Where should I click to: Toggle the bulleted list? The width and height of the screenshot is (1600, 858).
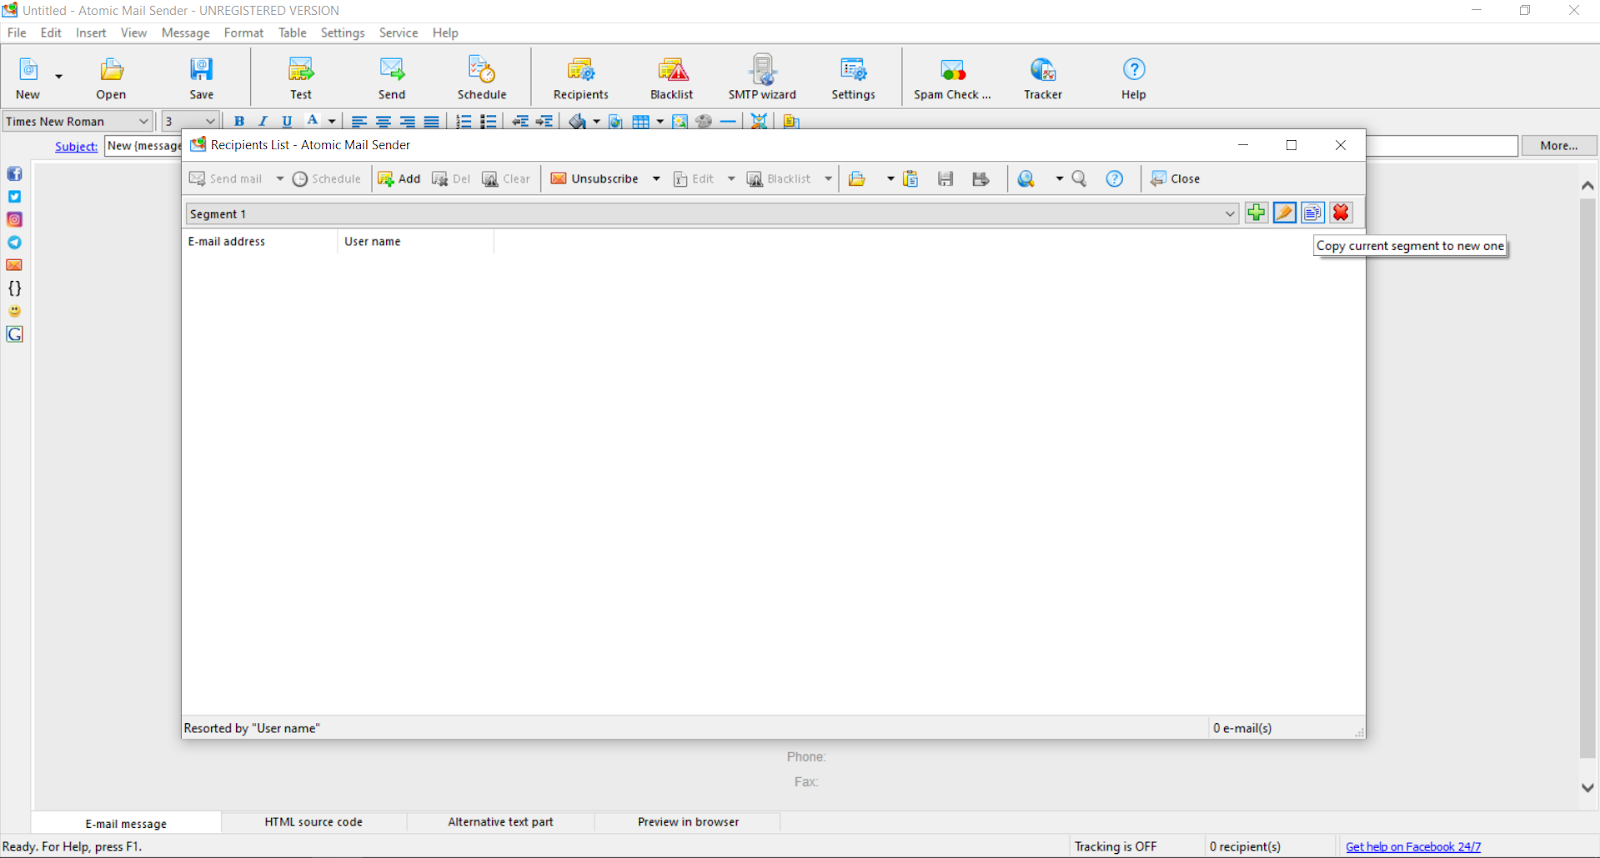[x=488, y=121]
